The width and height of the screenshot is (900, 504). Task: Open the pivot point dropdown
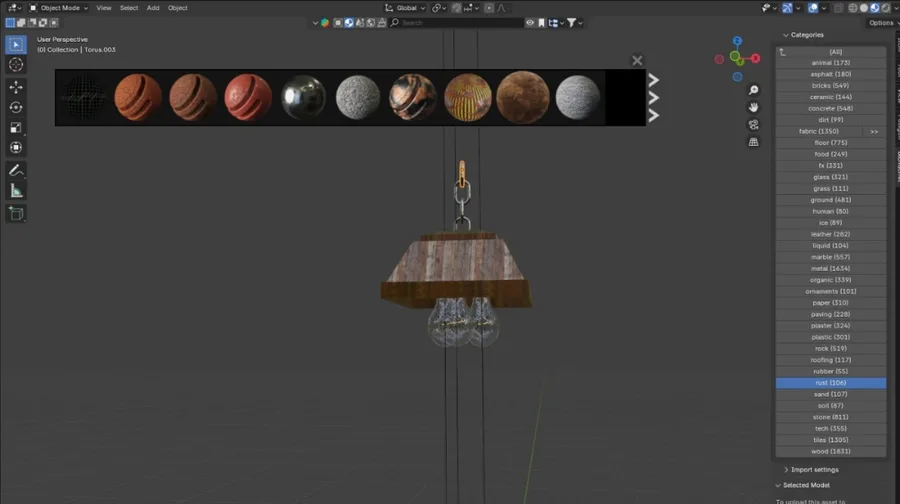point(439,8)
